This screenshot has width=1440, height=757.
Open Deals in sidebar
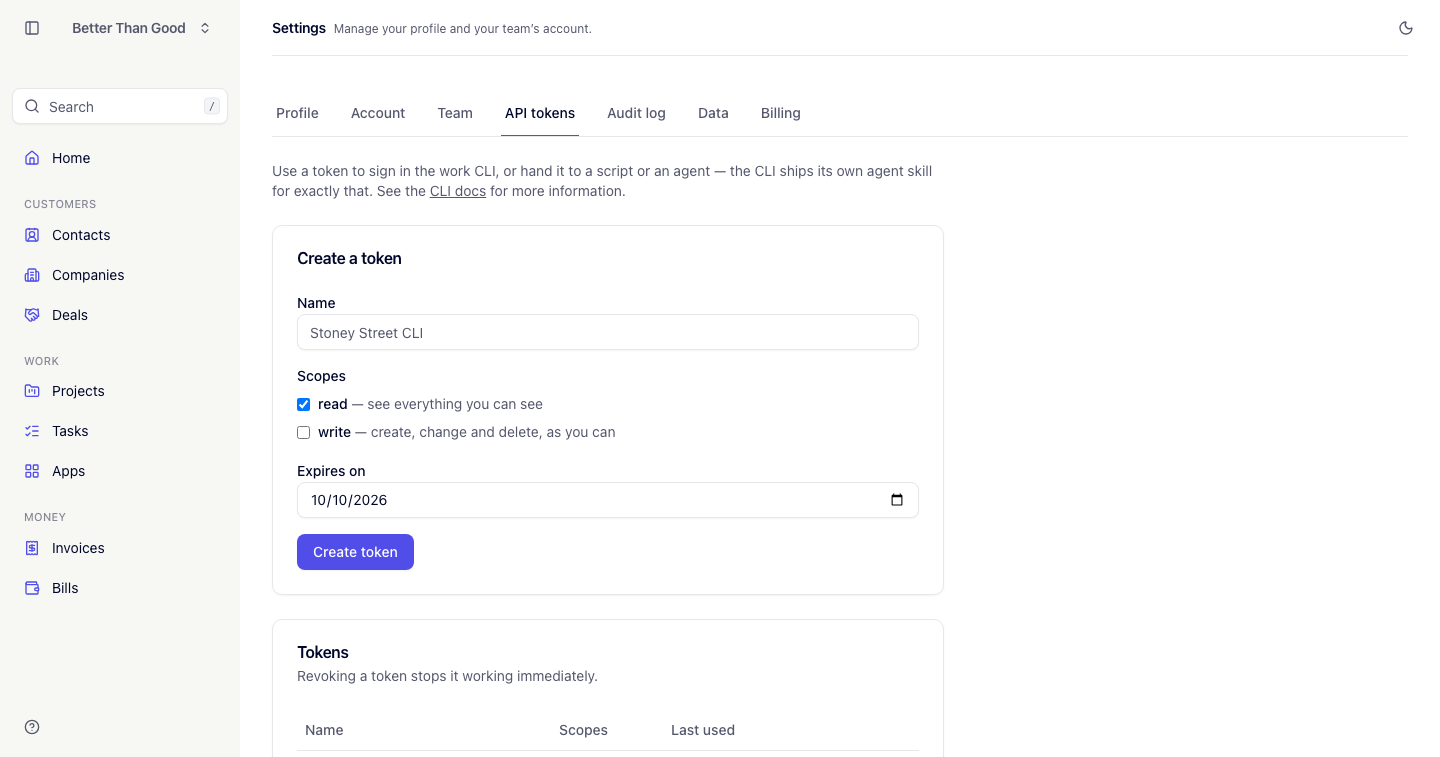click(120, 315)
